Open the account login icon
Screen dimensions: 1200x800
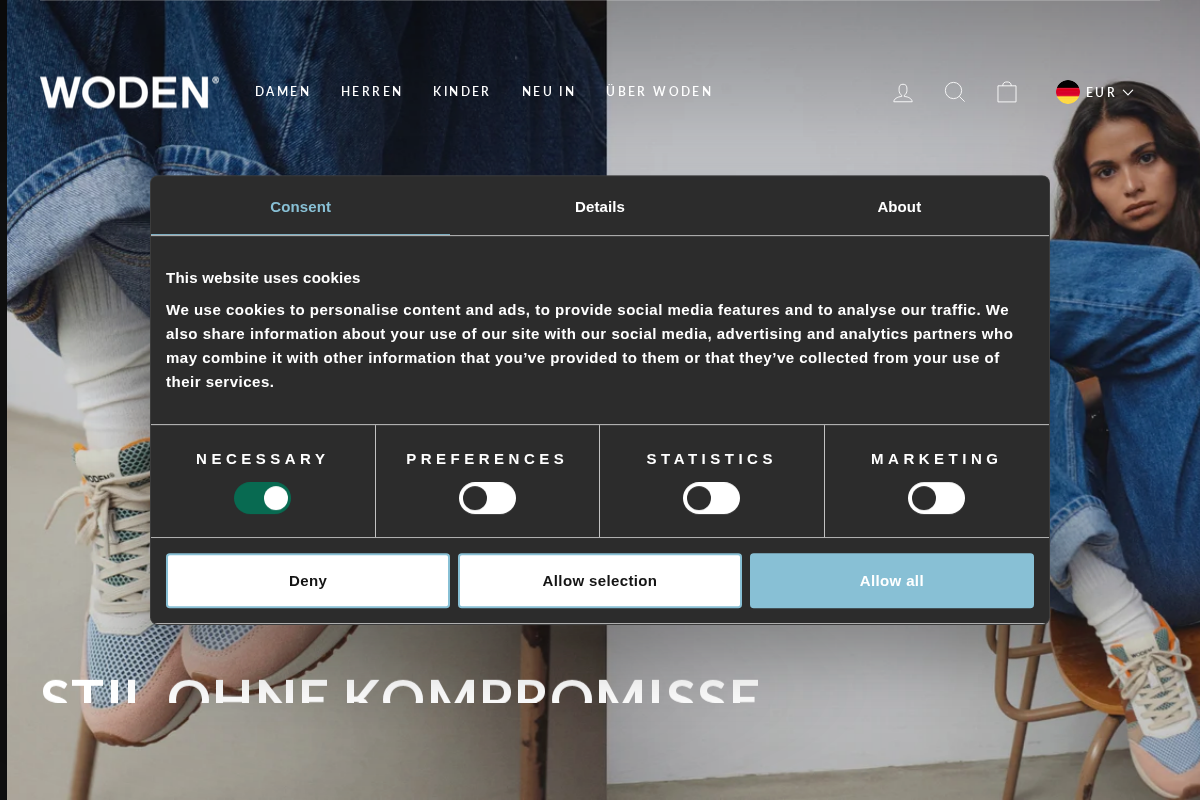903,92
